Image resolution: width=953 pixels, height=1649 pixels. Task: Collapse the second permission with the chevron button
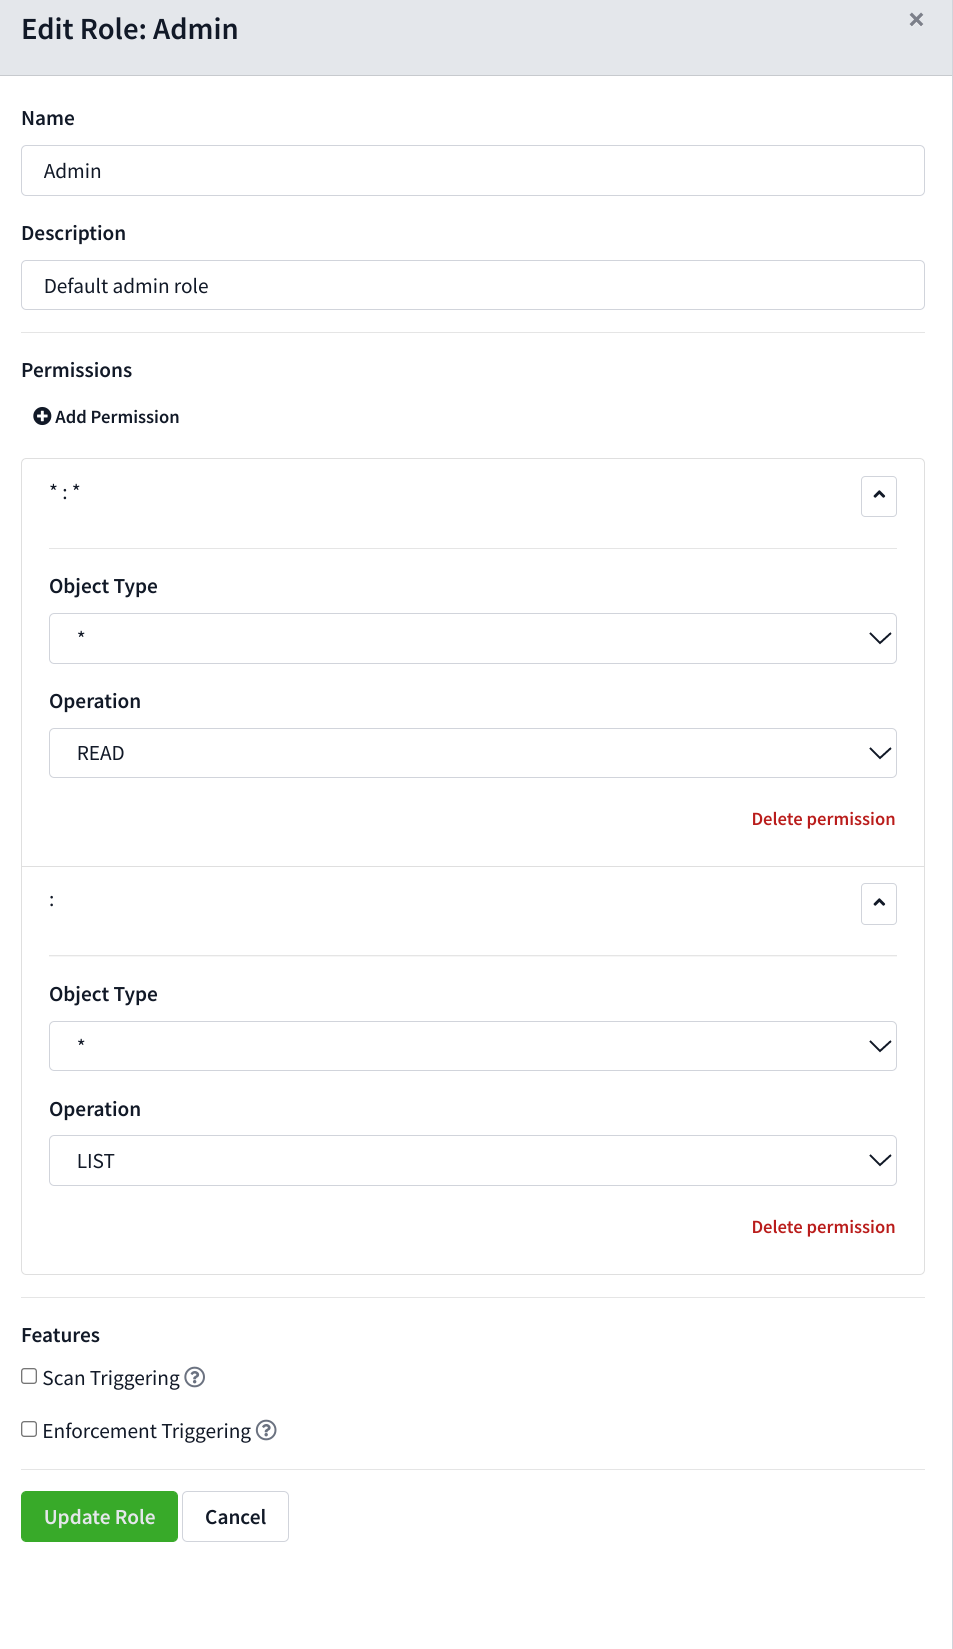pyautogui.click(x=879, y=904)
